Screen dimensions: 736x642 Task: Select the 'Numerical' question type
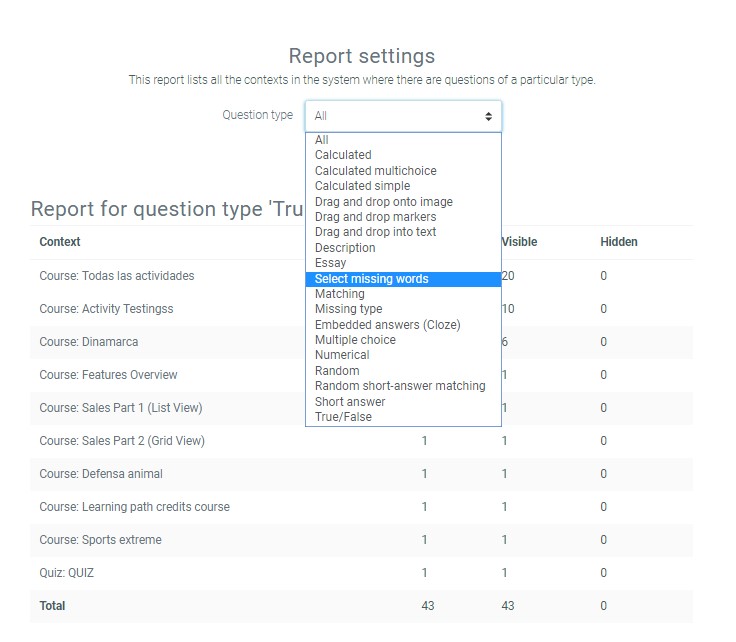pos(342,355)
